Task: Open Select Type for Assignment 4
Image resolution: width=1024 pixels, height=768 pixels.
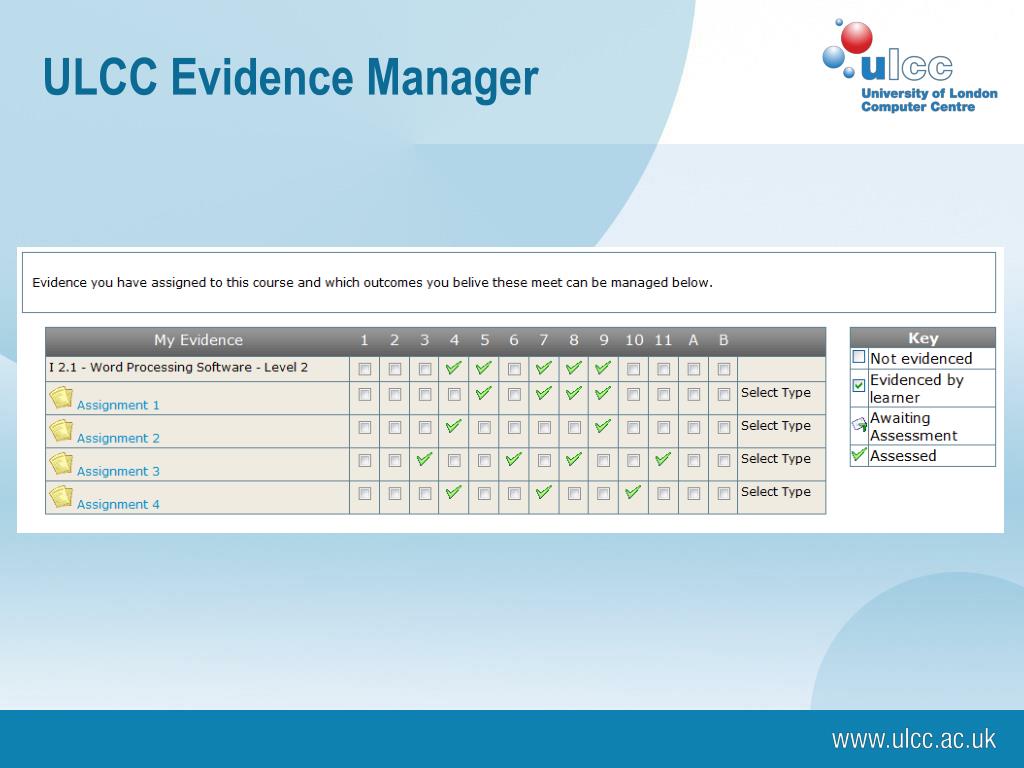Action: click(x=775, y=492)
